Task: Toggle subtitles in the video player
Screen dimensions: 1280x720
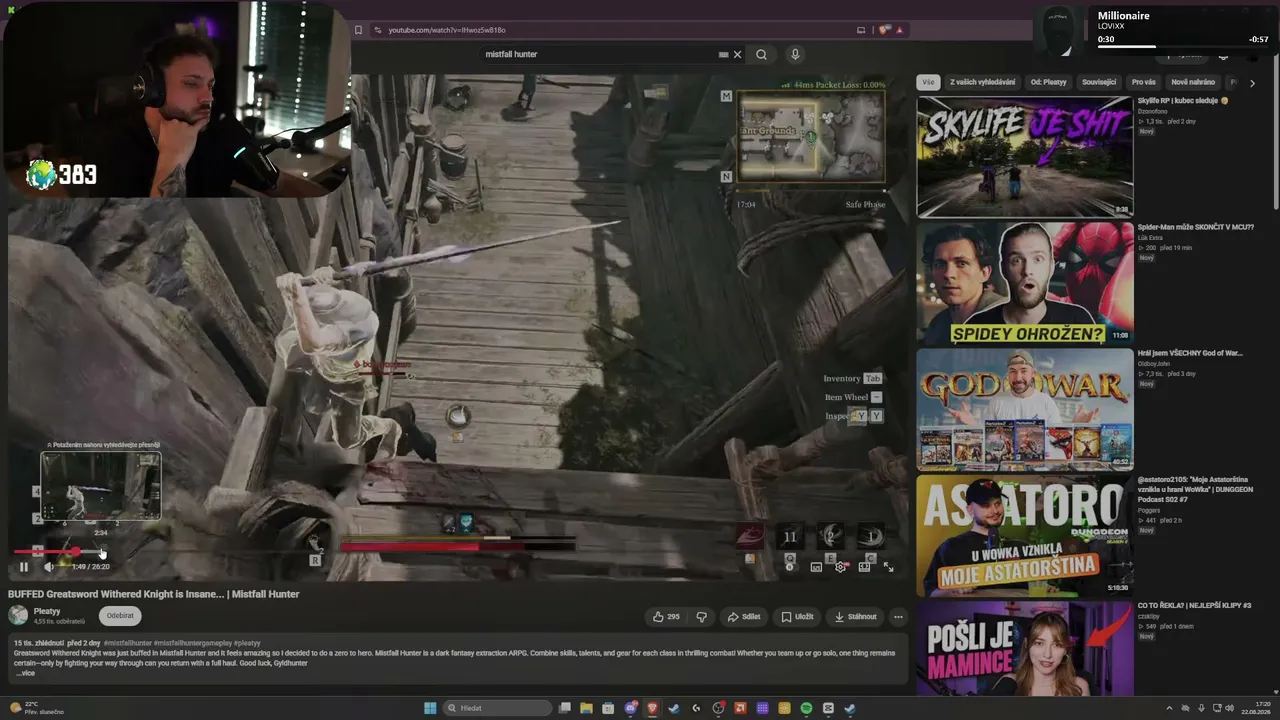Action: tap(816, 567)
